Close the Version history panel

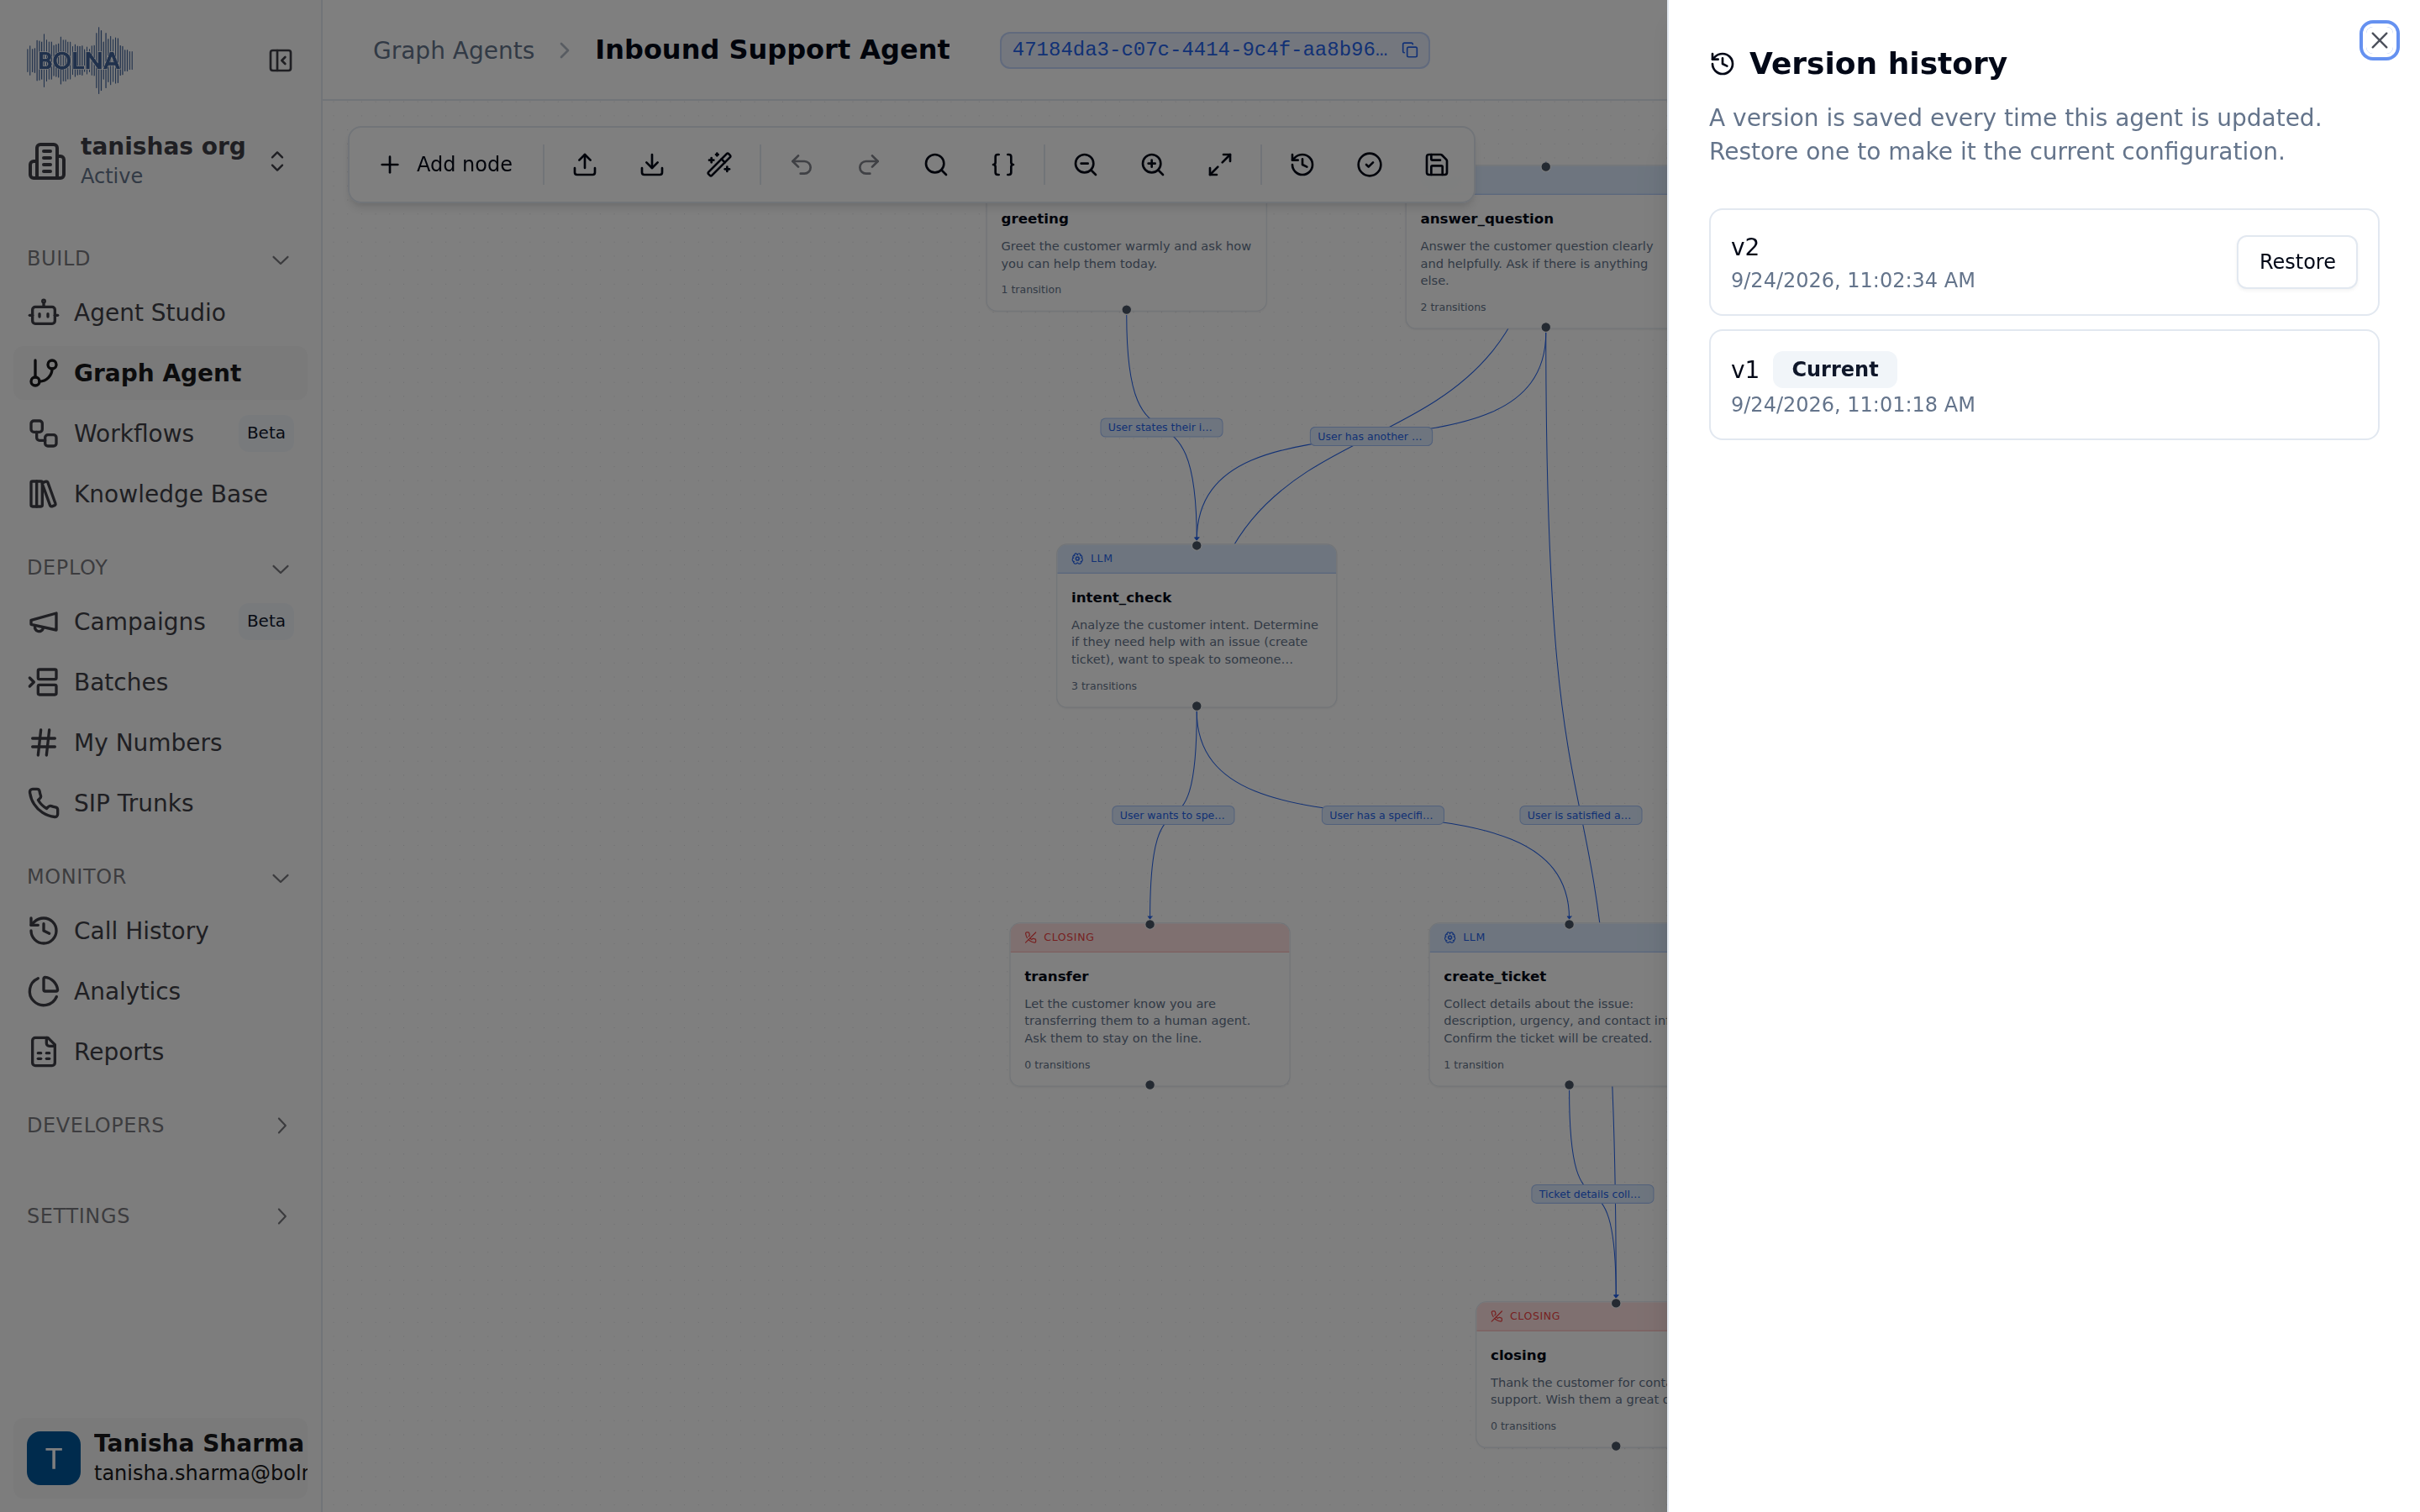coord(2379,40)
